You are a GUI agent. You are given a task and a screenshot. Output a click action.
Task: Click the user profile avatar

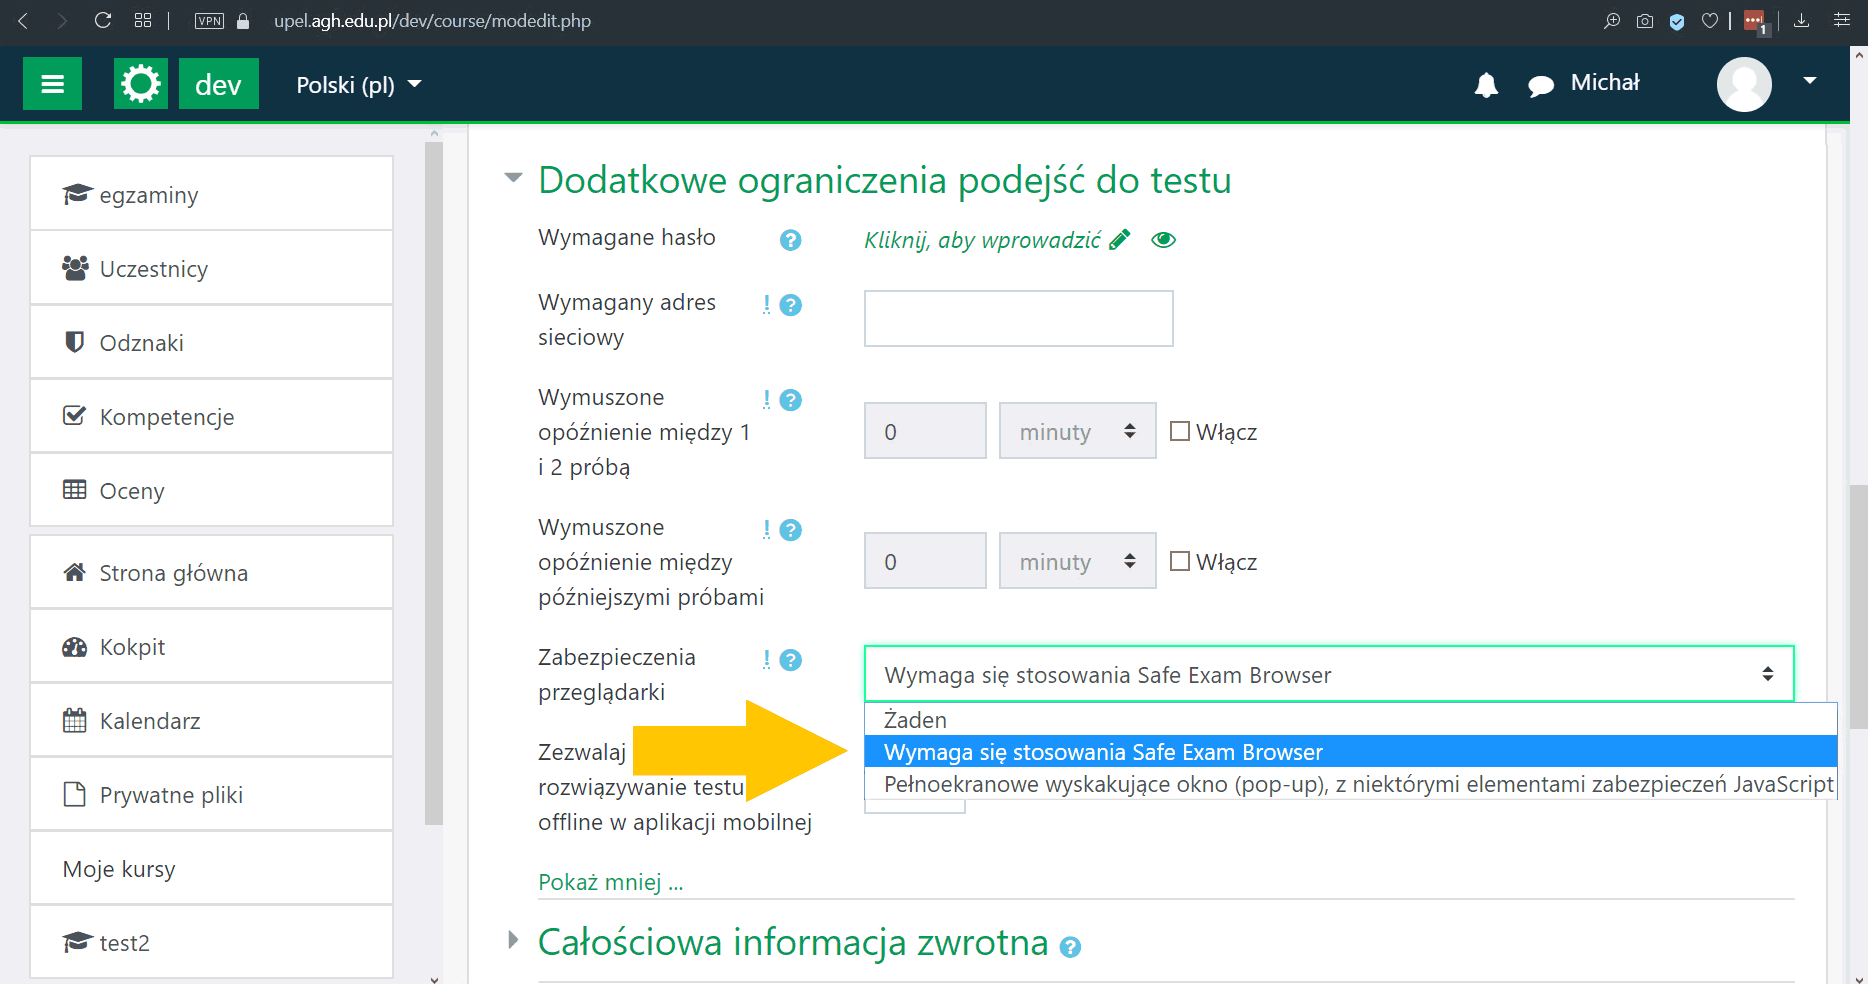click(x=1744, y=84)
